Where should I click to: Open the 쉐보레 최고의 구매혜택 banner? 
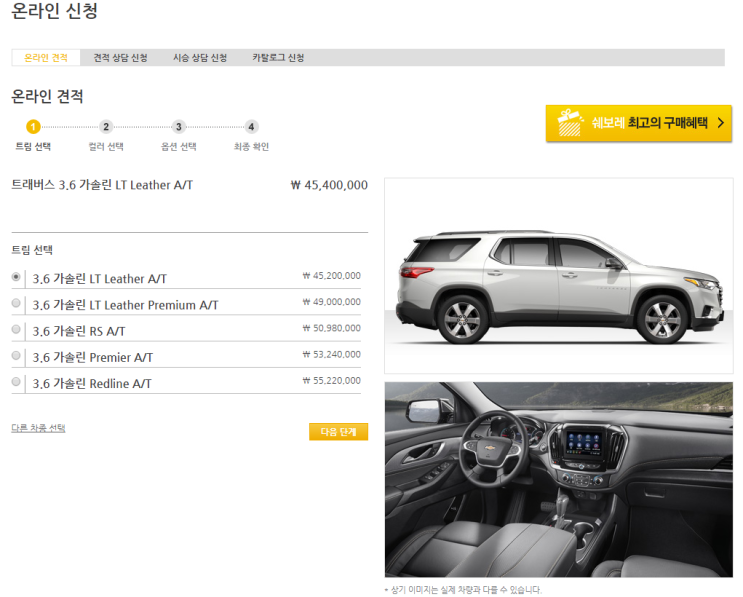coord(638,123)
